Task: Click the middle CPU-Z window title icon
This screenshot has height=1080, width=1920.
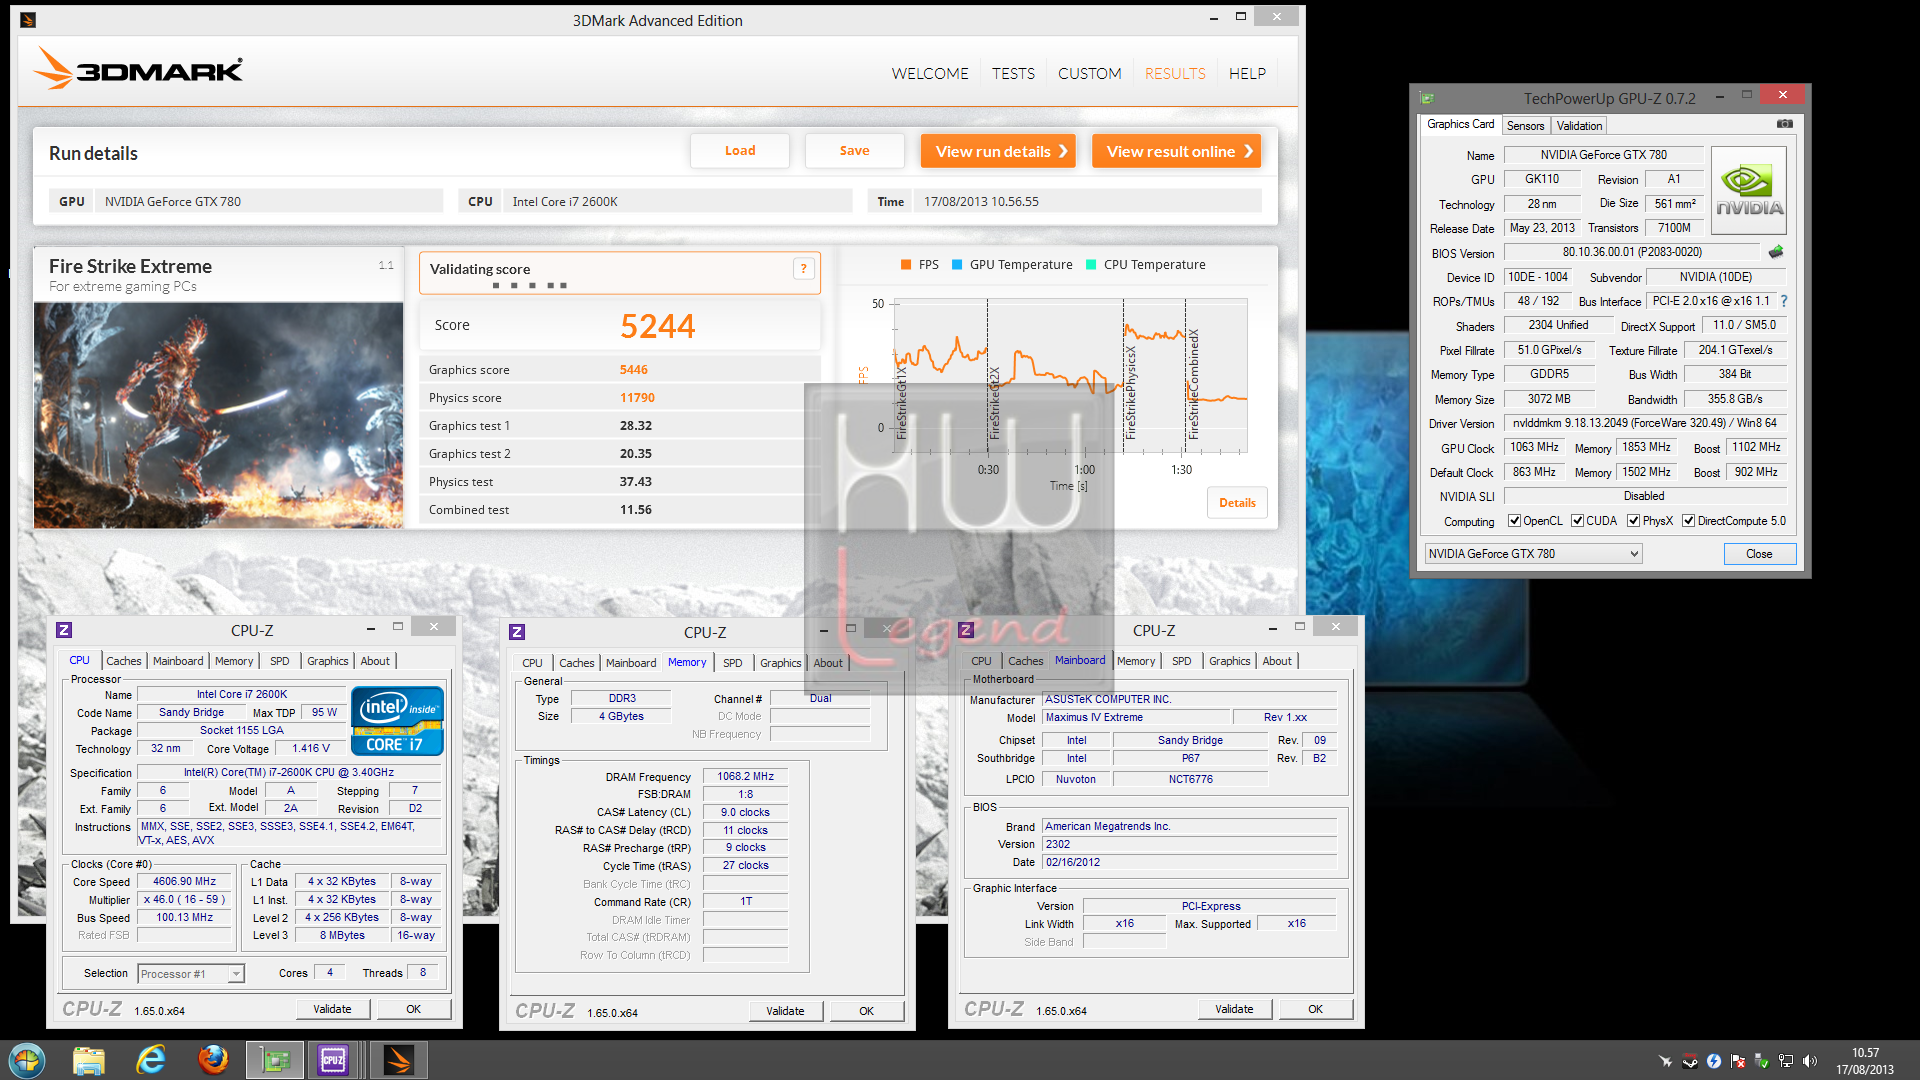Action: tap(517, 632)
